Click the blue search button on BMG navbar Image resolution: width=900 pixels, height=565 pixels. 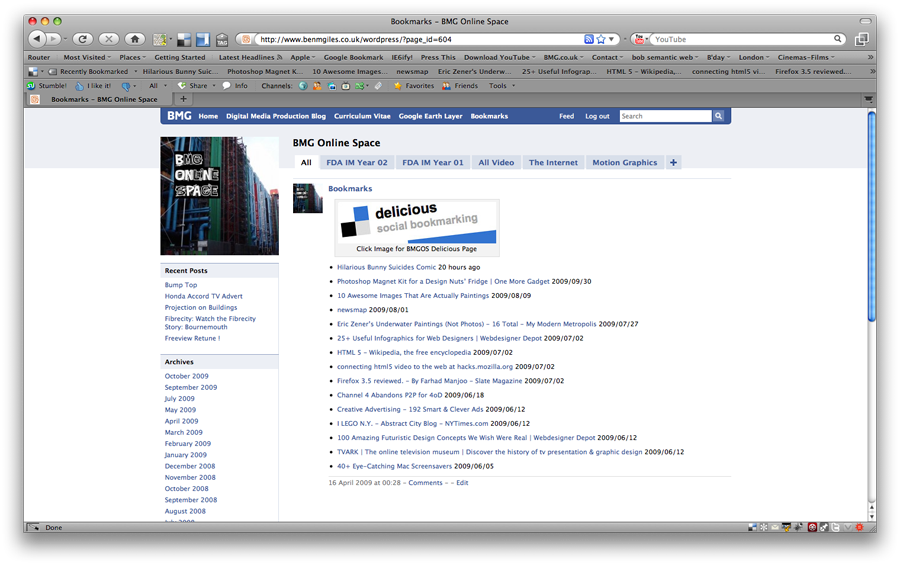(x=718, y=116)
